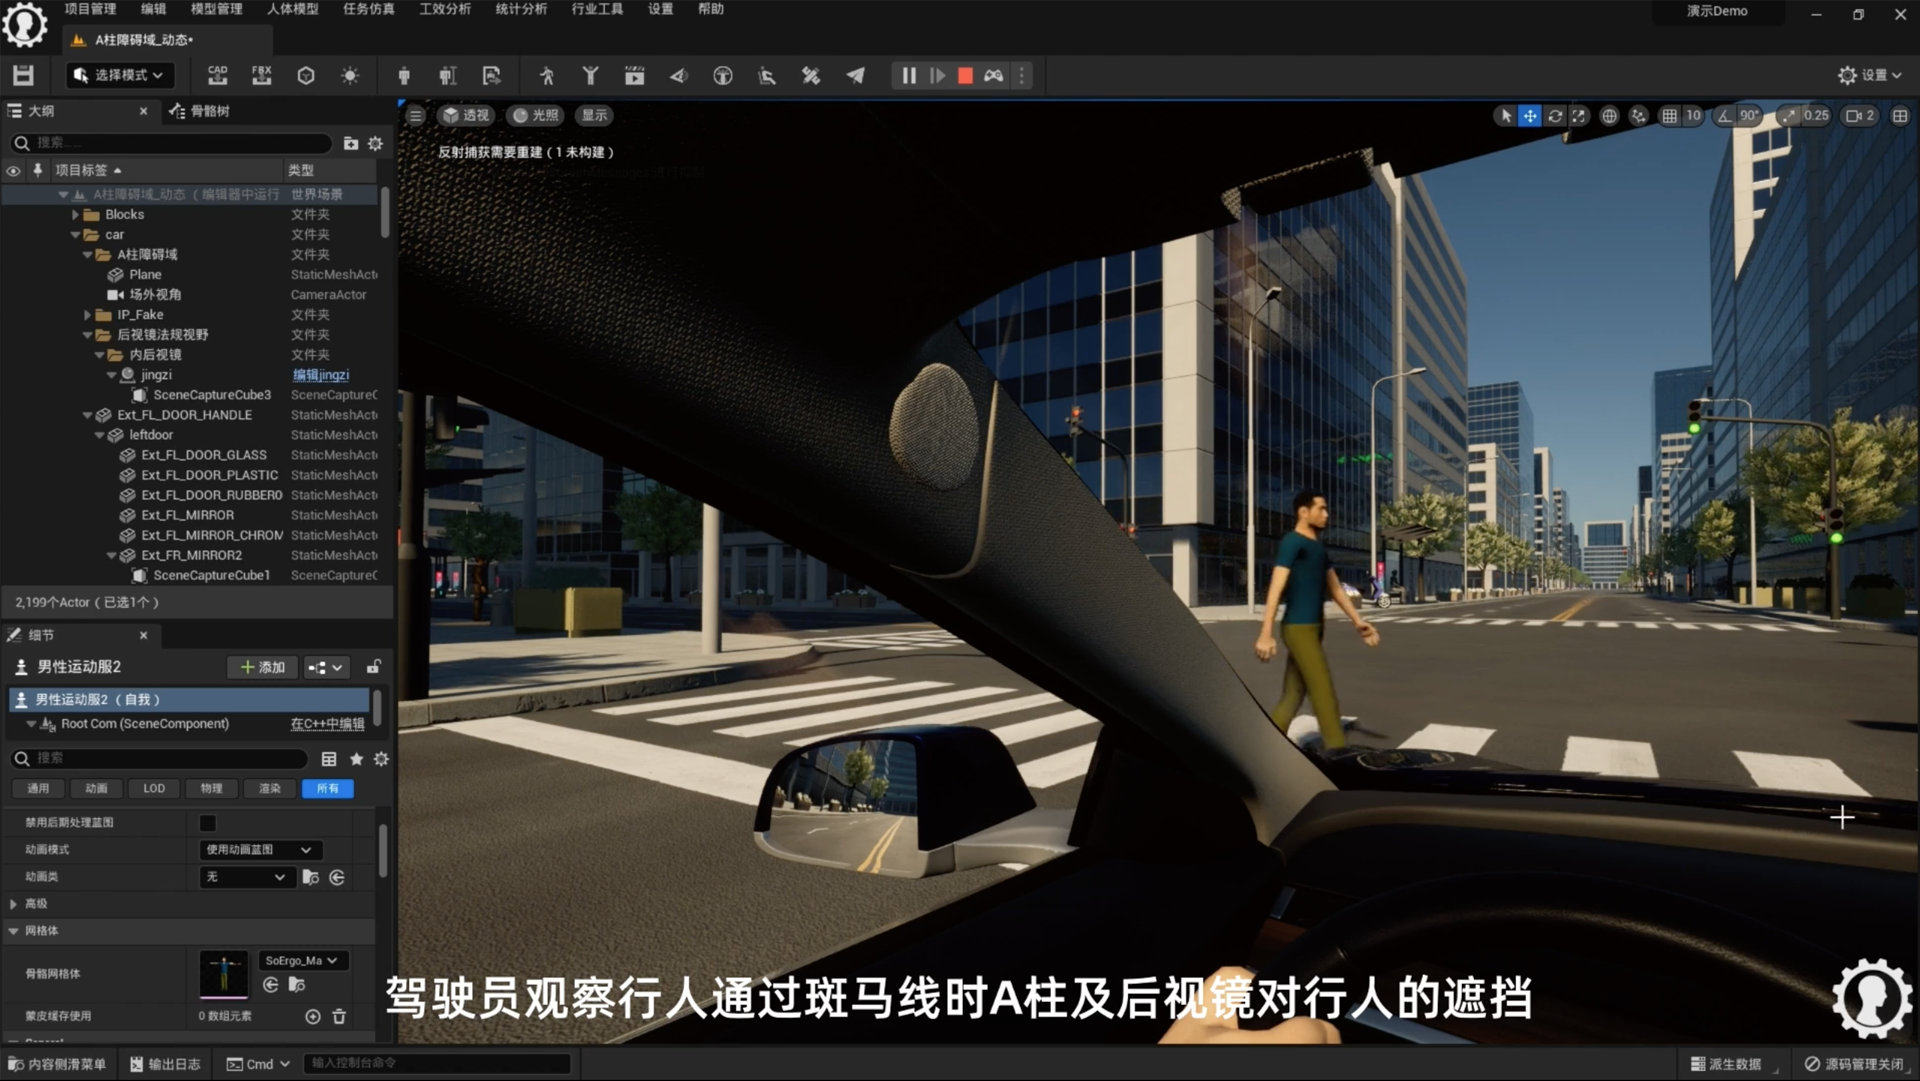Image resolution: width=1920 pixels, height=1081 pixels.
Task: Click the outliner search field
Action: tap(170, 143)
